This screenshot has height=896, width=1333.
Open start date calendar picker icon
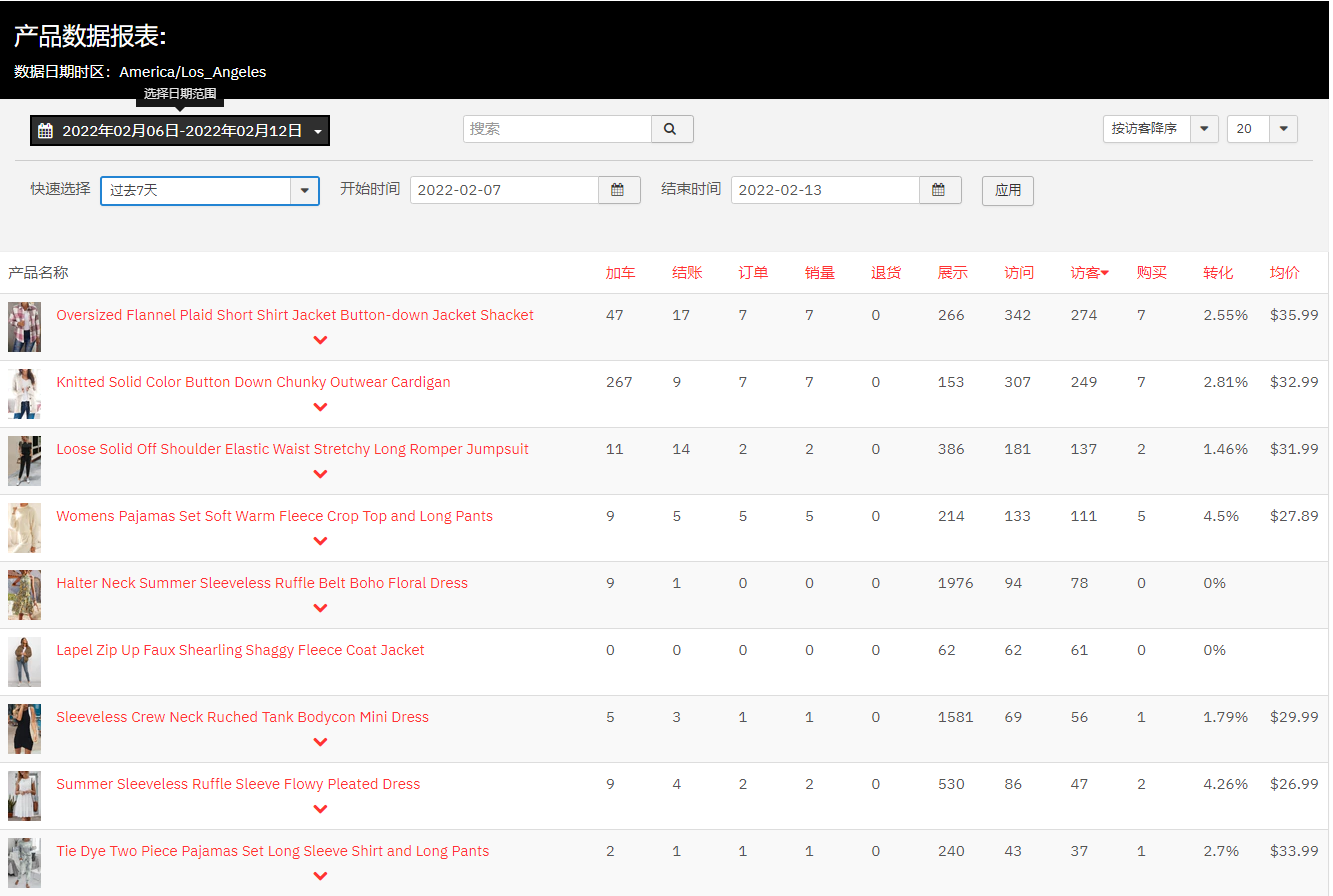point(619,190)
